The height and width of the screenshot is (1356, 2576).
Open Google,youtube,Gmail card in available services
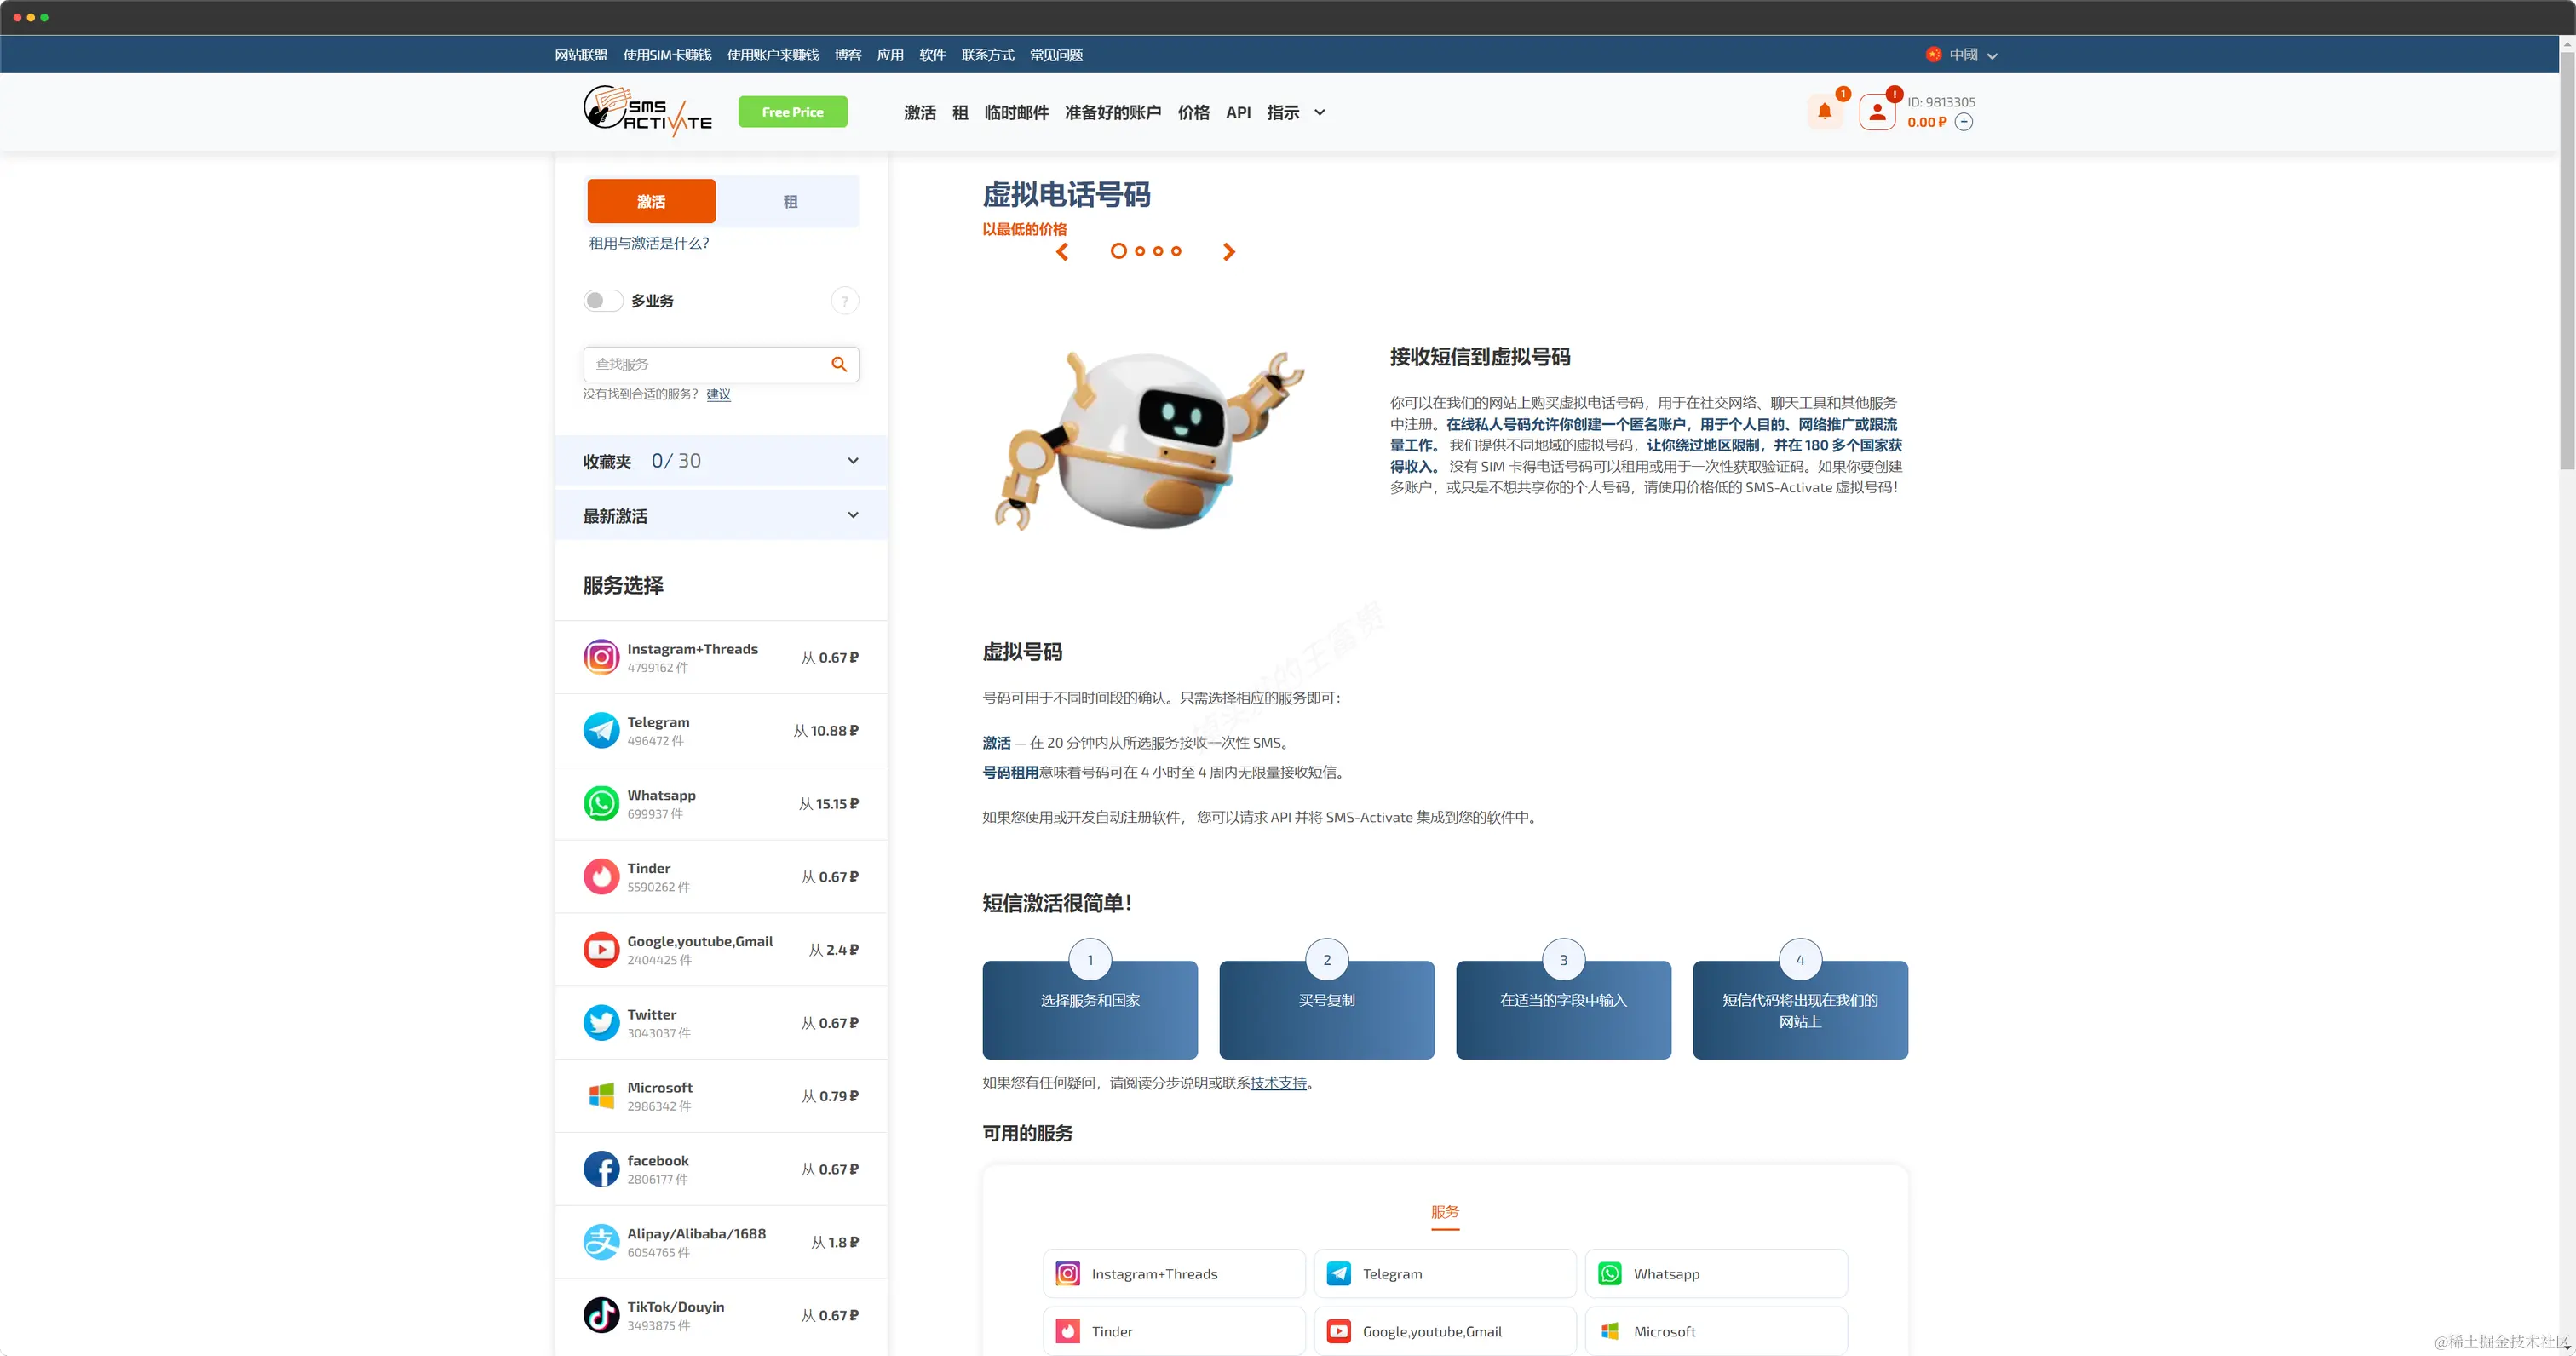pos(1445,1331)
